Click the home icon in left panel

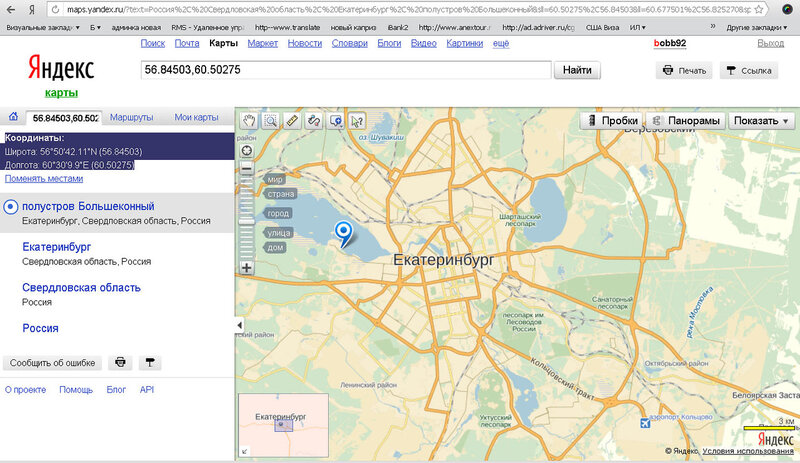(x=12, y=118)
